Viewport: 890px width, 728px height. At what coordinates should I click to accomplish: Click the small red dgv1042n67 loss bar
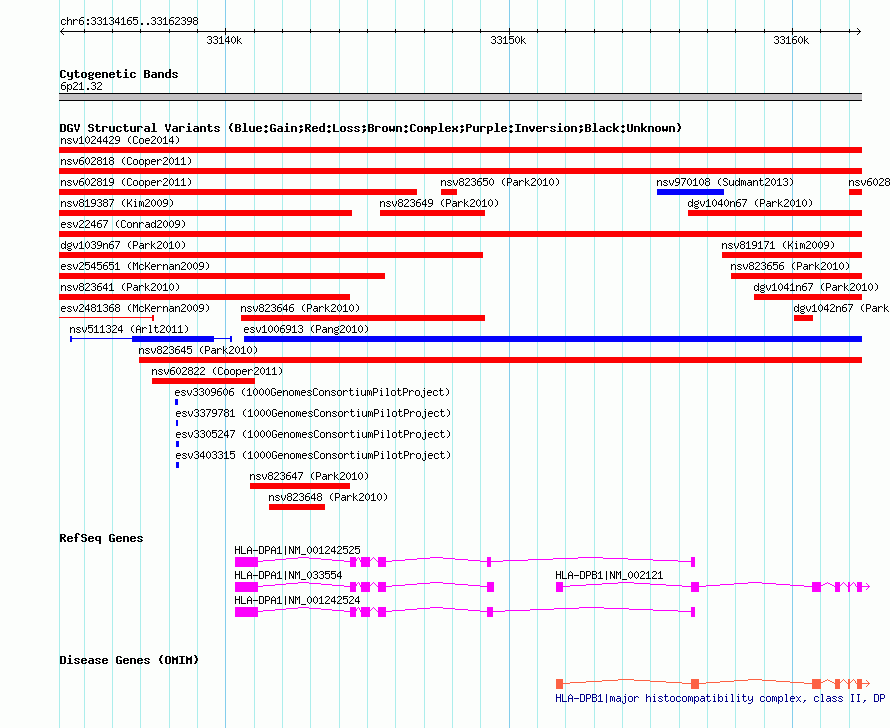coord(803,318)
